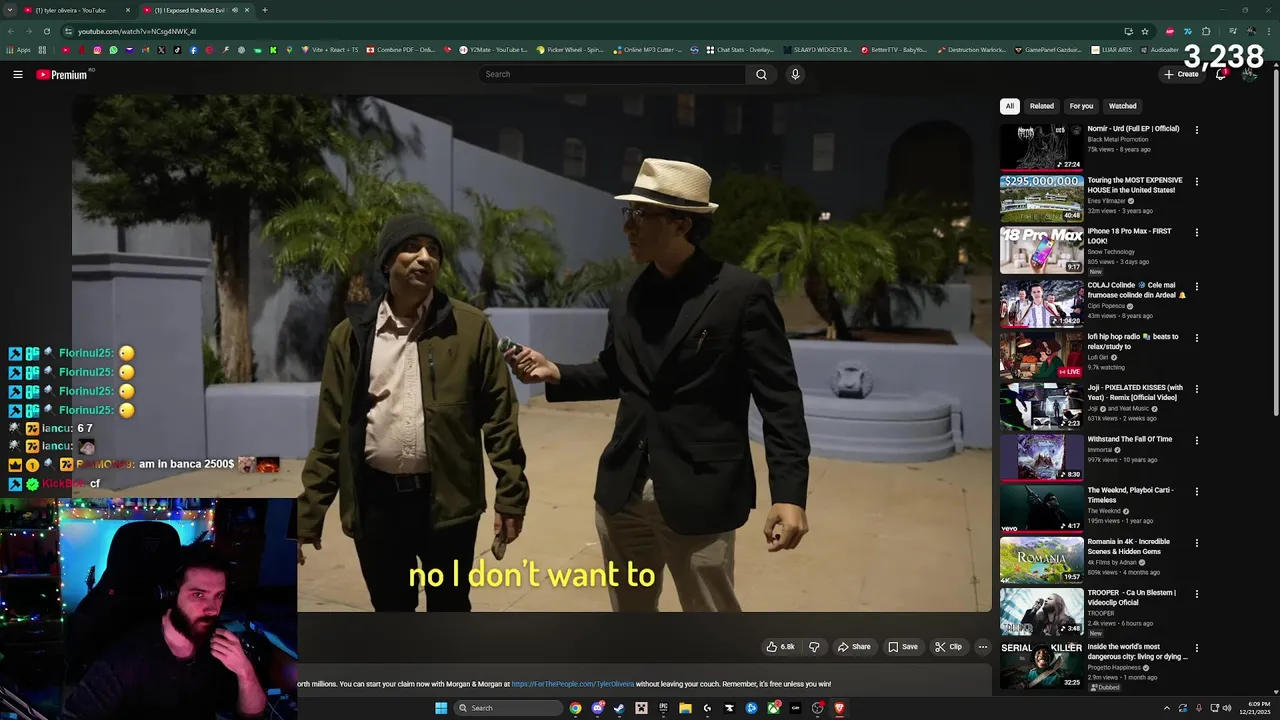
Task: Open lofi hip hop radio live thumbnail
Action: coord(1041,354)
